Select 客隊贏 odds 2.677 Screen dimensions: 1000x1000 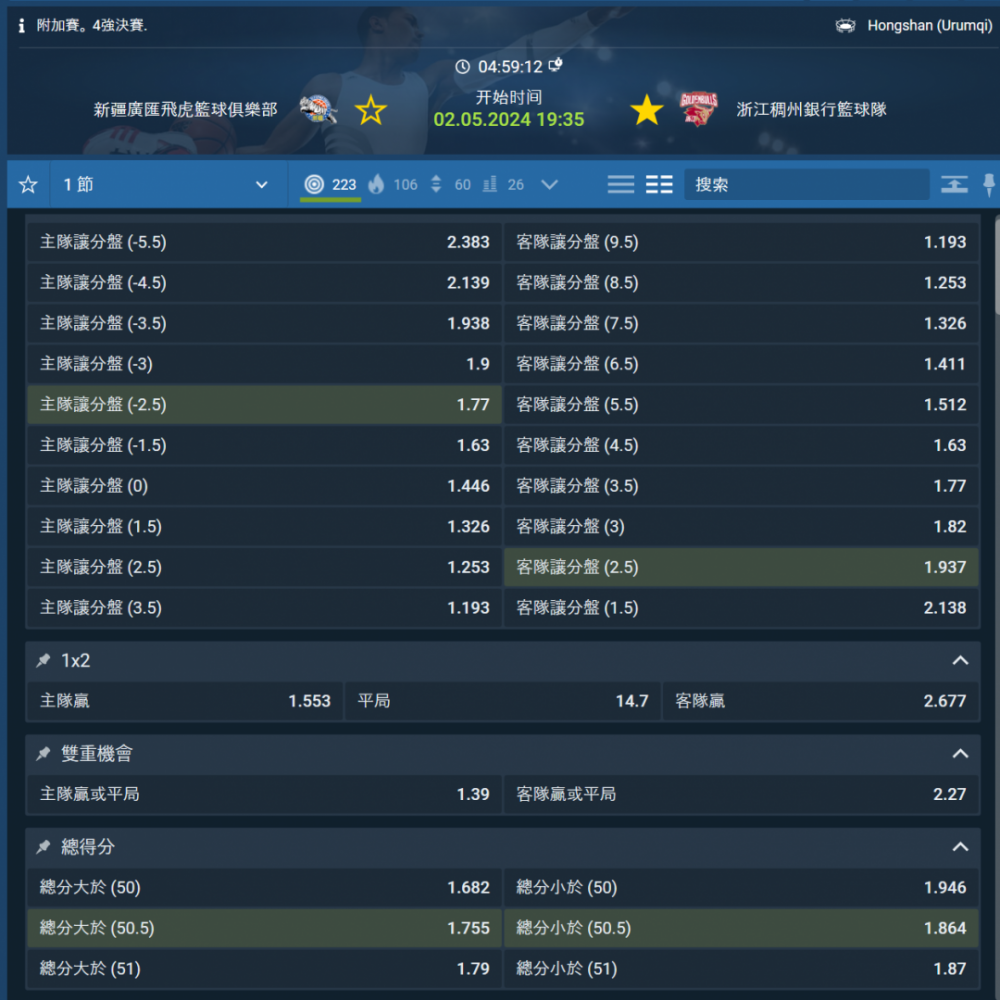(x=821, y=702)
